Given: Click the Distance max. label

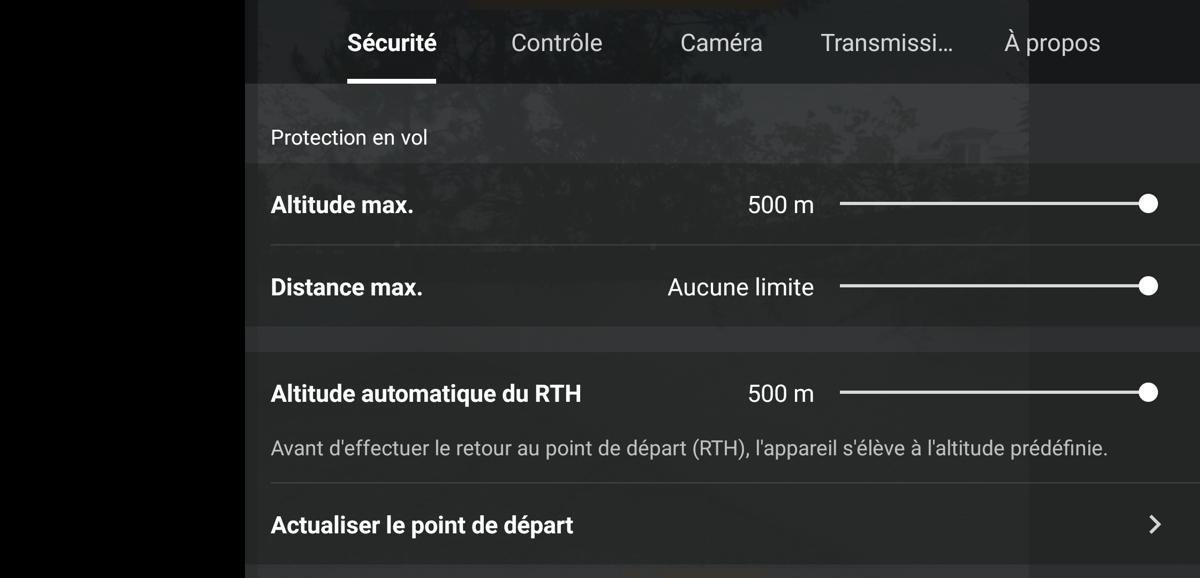Looking at the screenshot, I should 347,288.
